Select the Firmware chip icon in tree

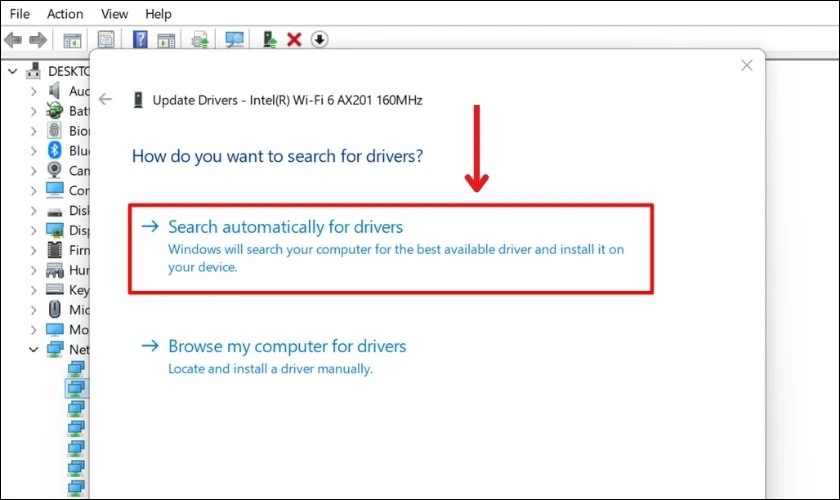click(x=55, y=250)
